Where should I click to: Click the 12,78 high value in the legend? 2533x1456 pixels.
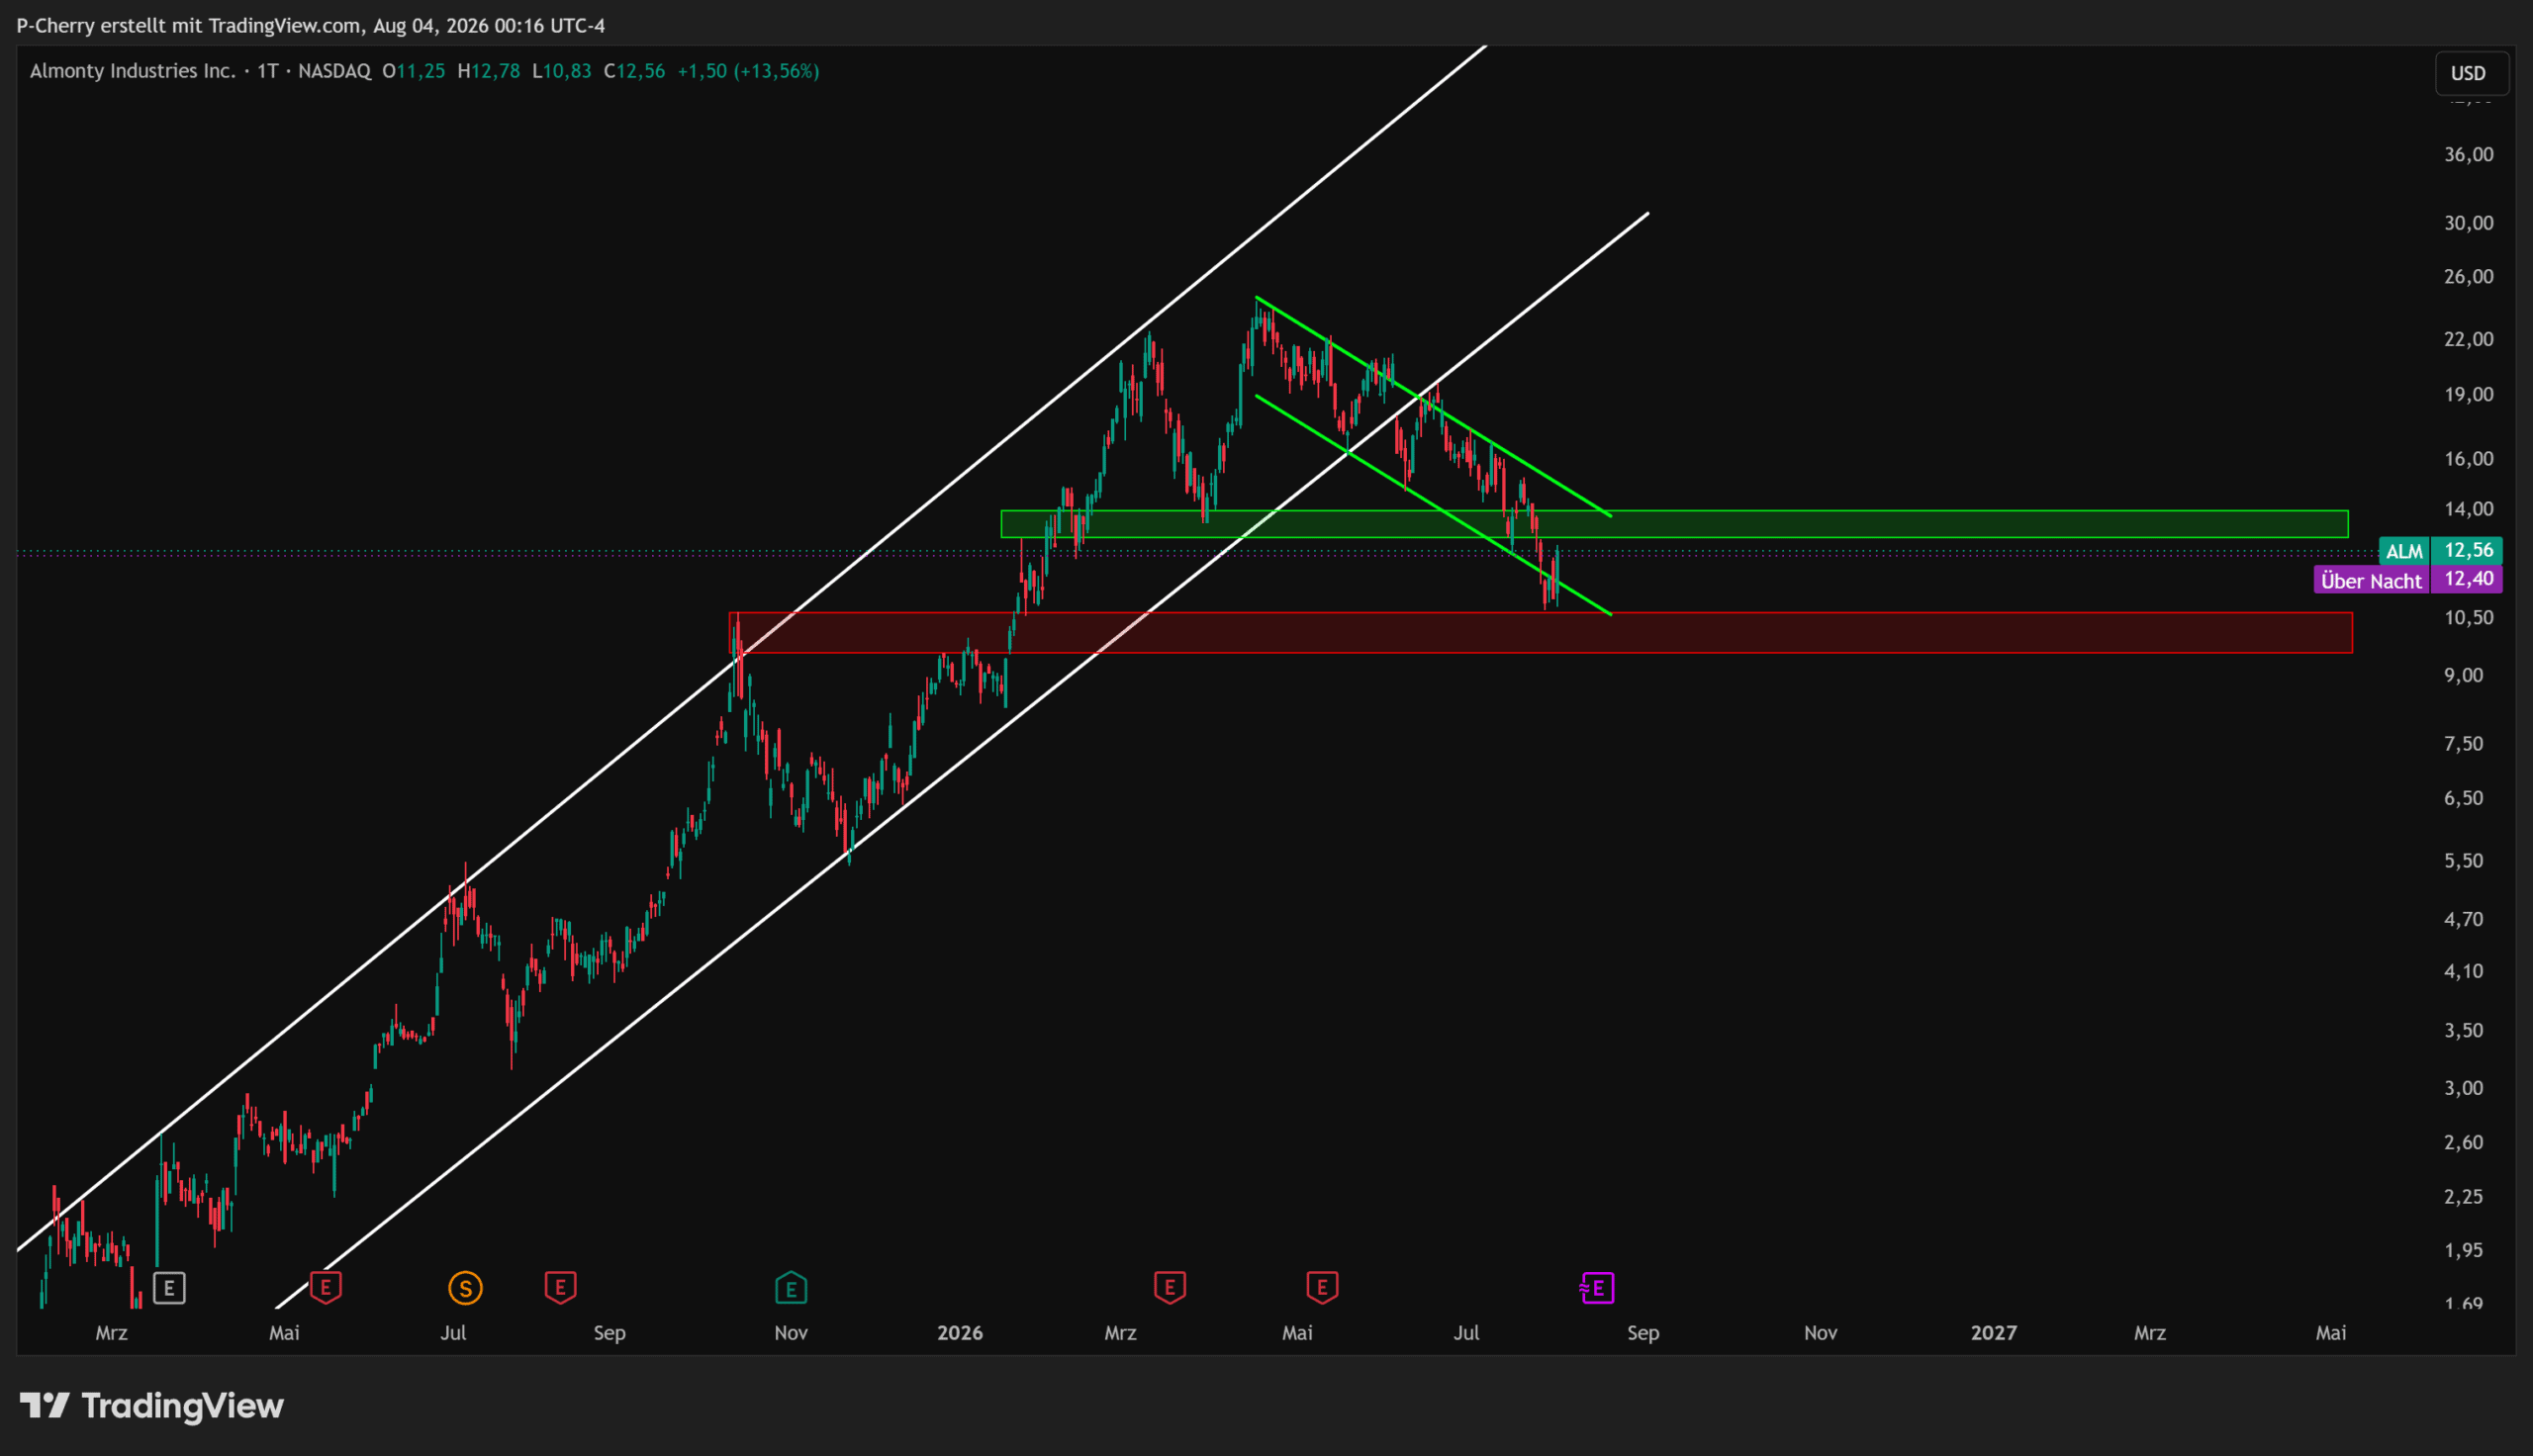tap(495, 71)
